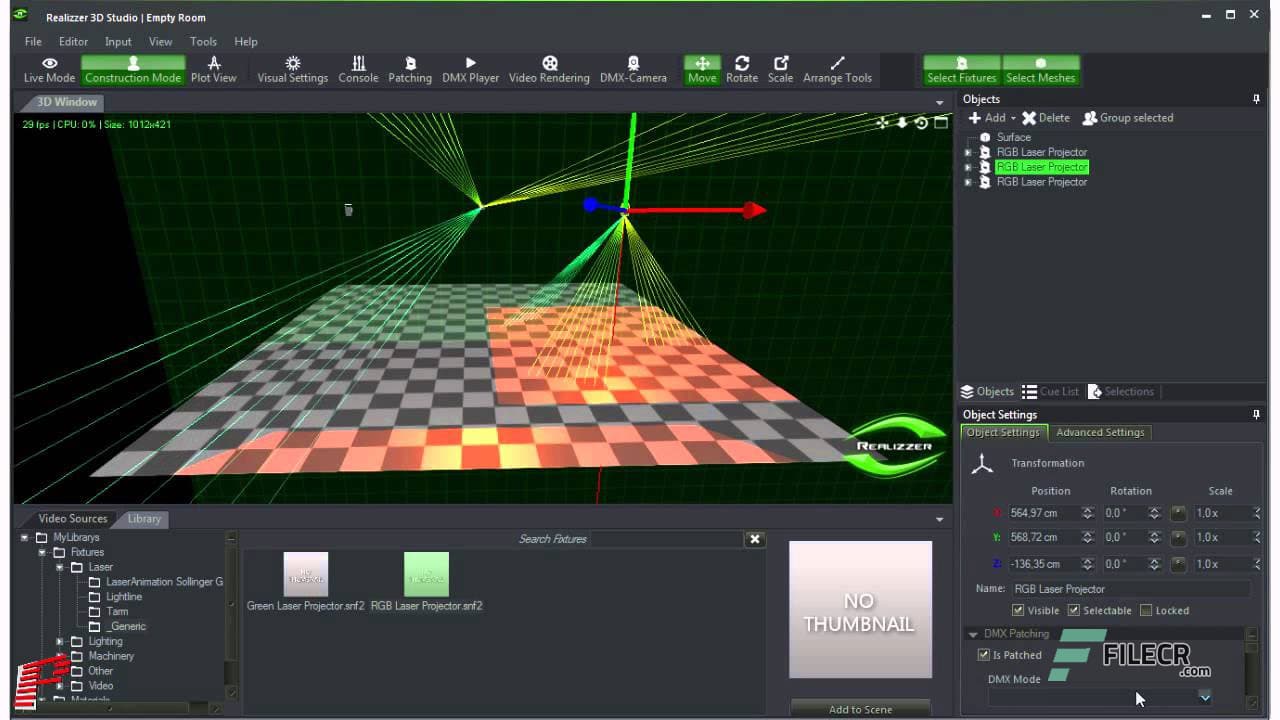Open the Console

tap(357, 68)
